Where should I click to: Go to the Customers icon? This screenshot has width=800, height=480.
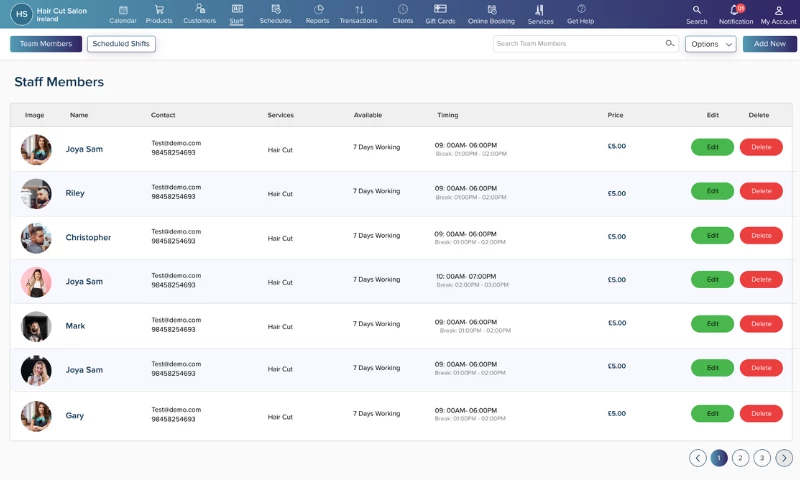coord(200,10)
